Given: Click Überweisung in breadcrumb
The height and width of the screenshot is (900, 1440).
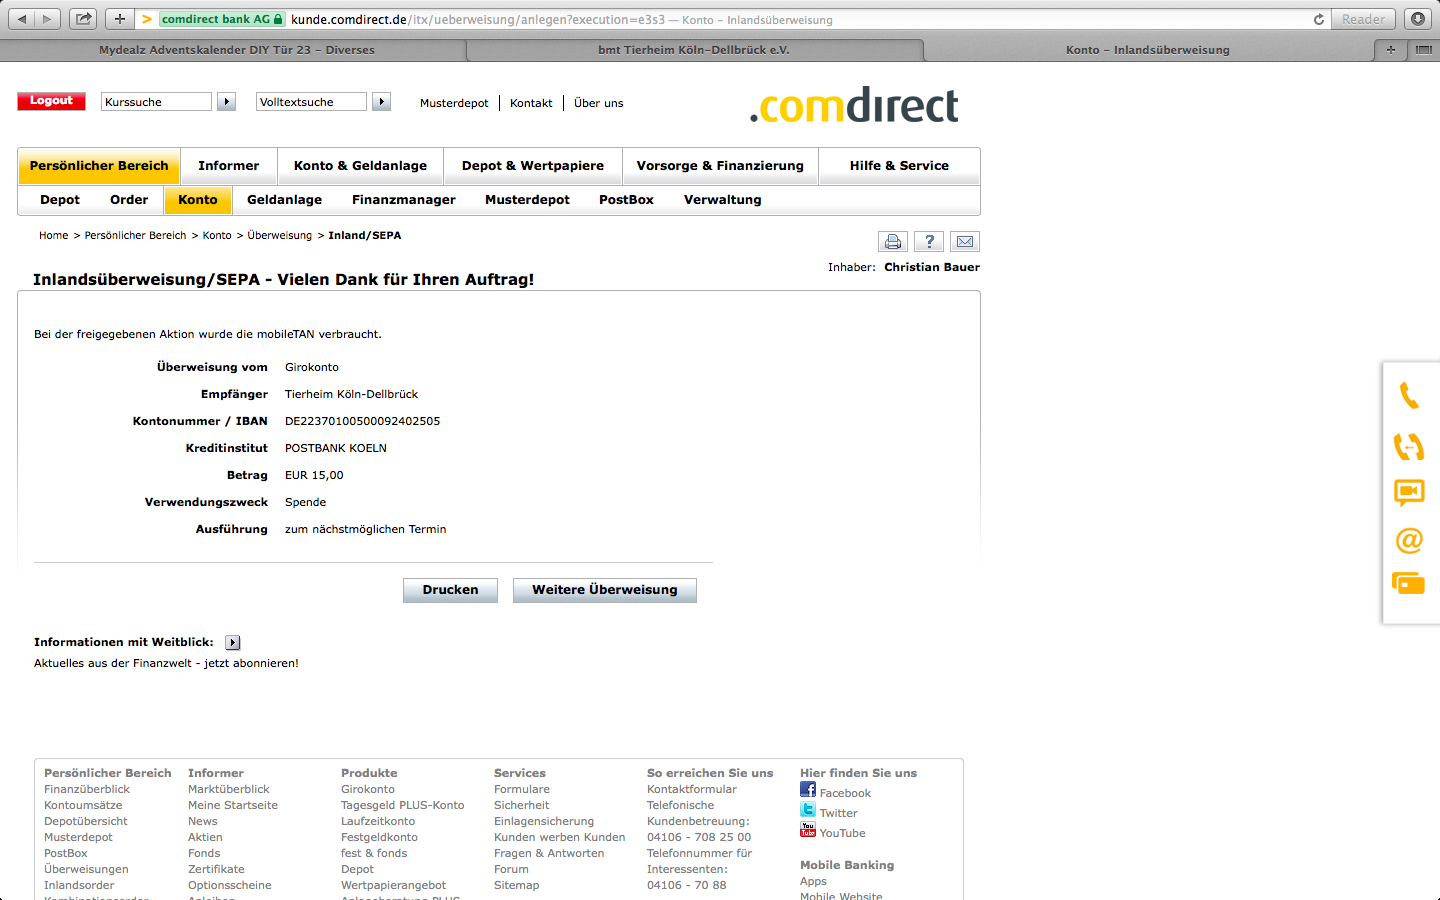Looking at the screenshot, I should (x=280, y=236).
